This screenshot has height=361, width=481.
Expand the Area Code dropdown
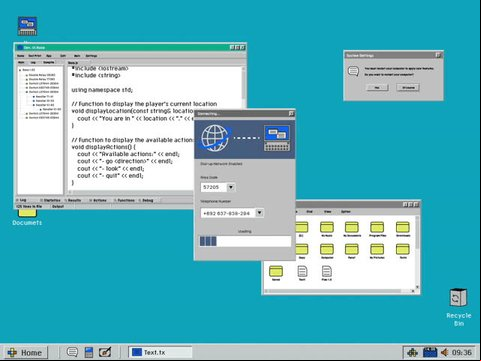point(231,187)
